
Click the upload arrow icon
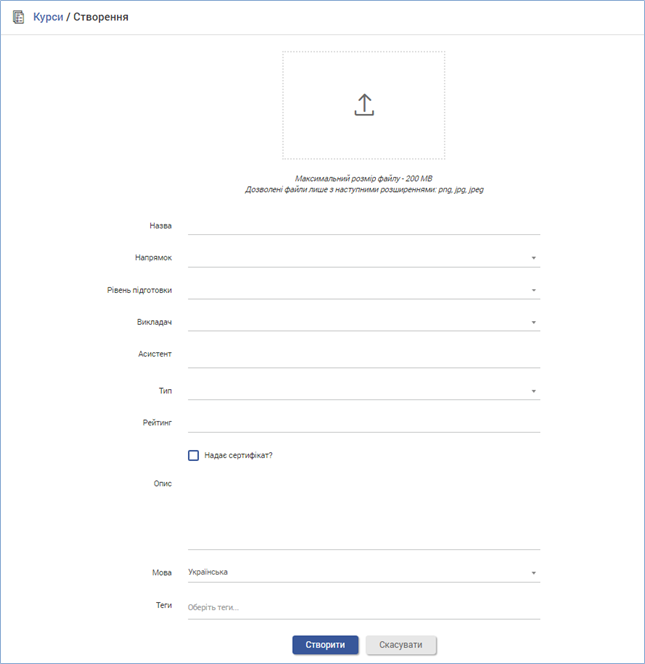(364, 105)
